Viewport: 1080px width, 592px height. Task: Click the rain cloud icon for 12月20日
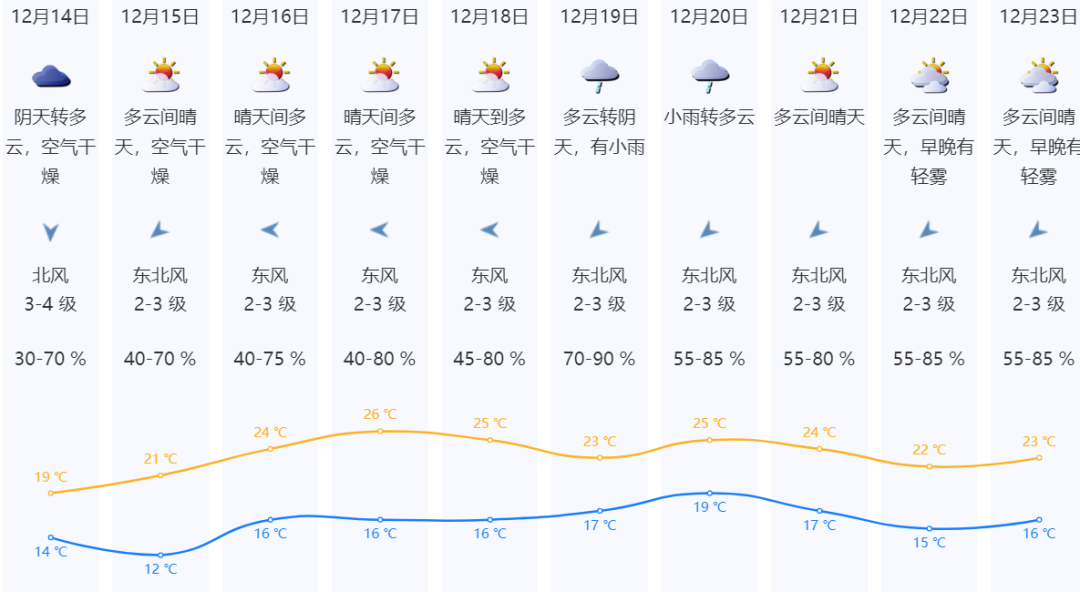click(x=709, y=73)
